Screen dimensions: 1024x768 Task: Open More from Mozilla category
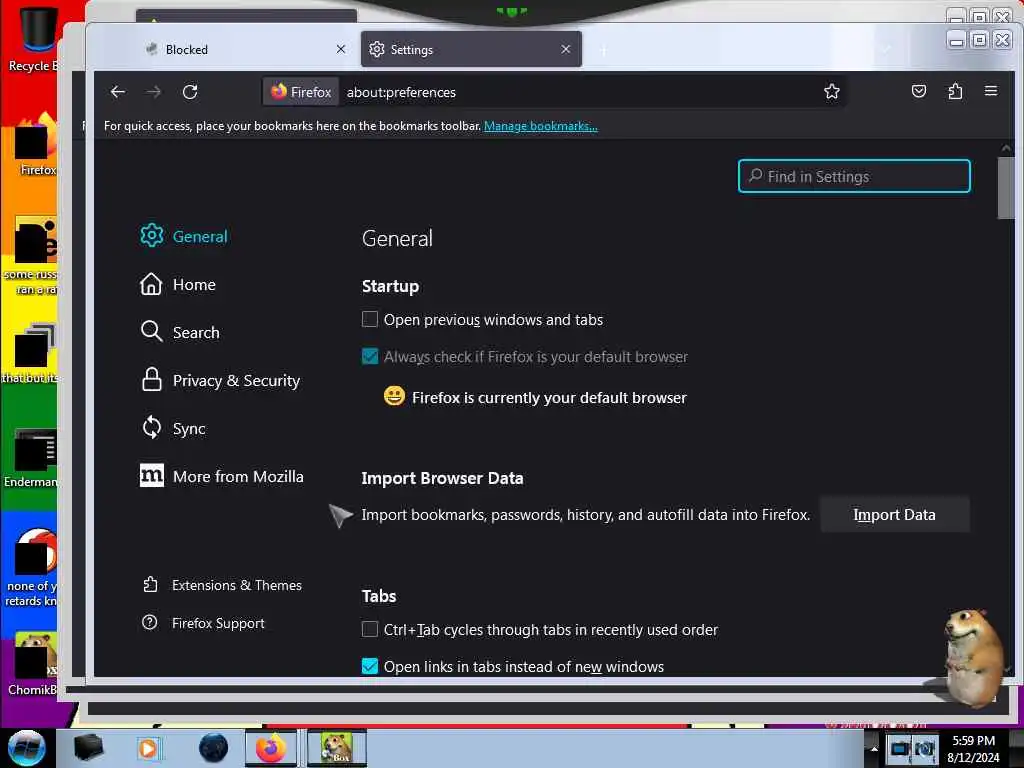tap(222, 476)
